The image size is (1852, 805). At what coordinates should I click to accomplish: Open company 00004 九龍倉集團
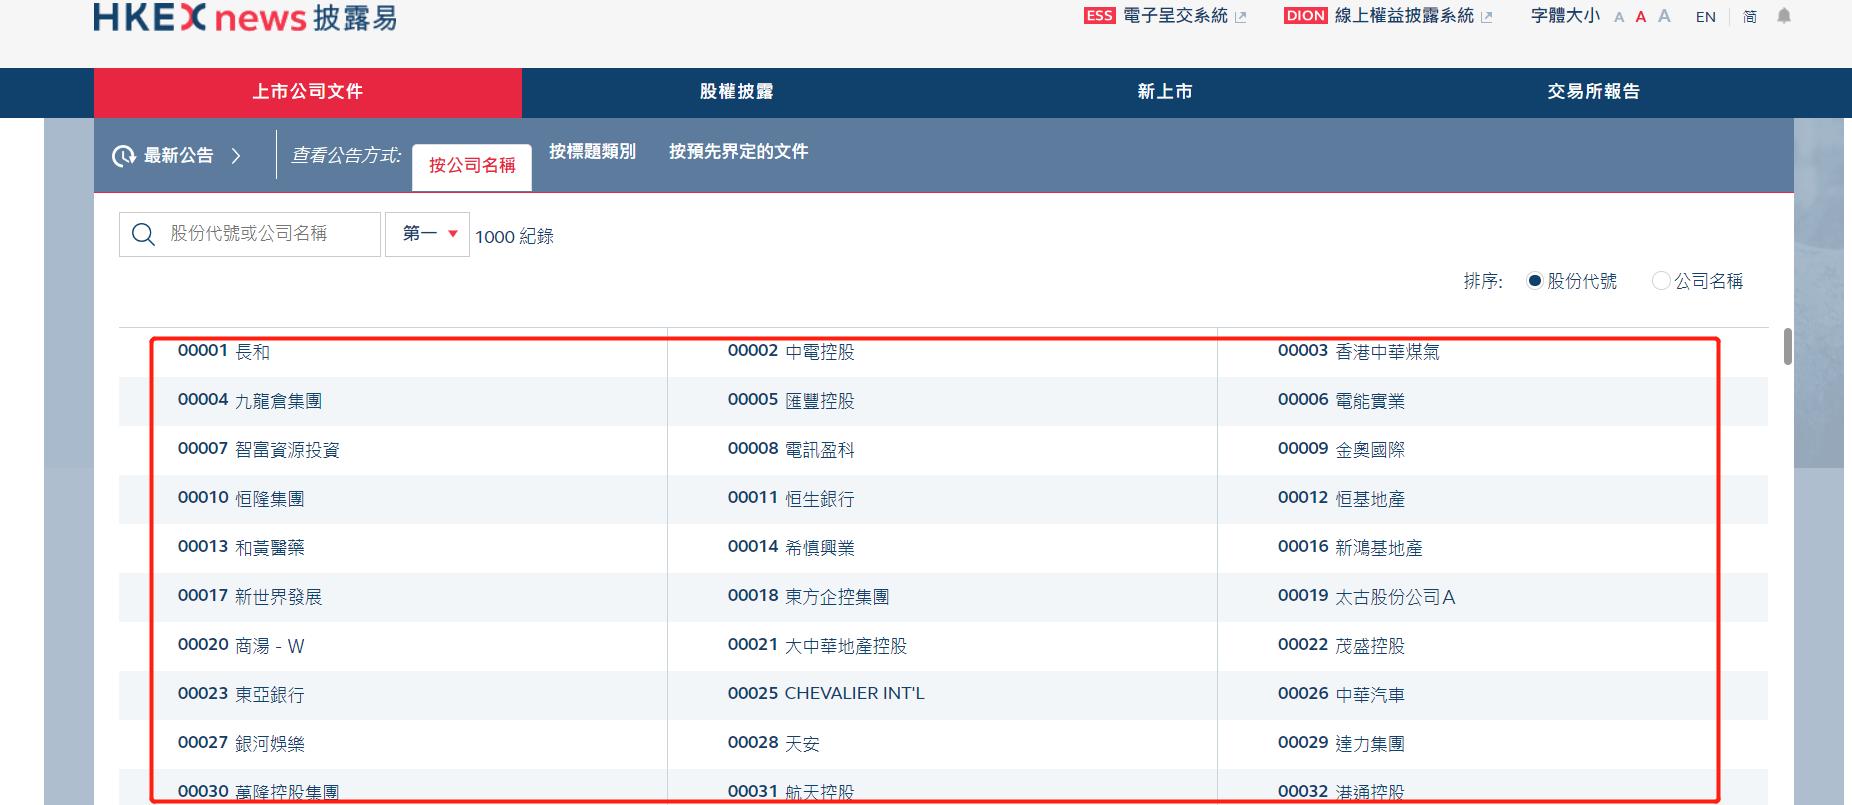(x=250, y=401)
